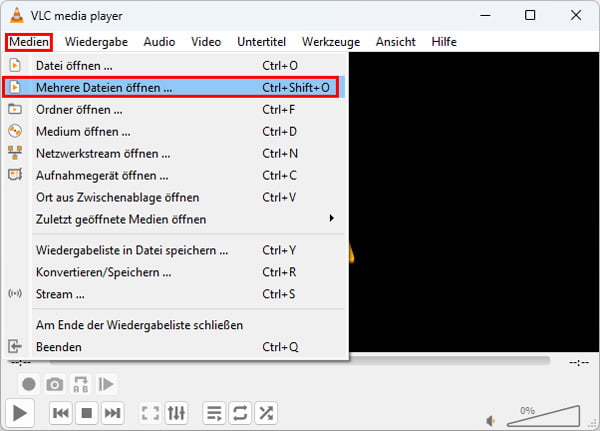Click the exit icon beside 'Beenden'
Screen dimensions: 600x431
coord(15,346)
